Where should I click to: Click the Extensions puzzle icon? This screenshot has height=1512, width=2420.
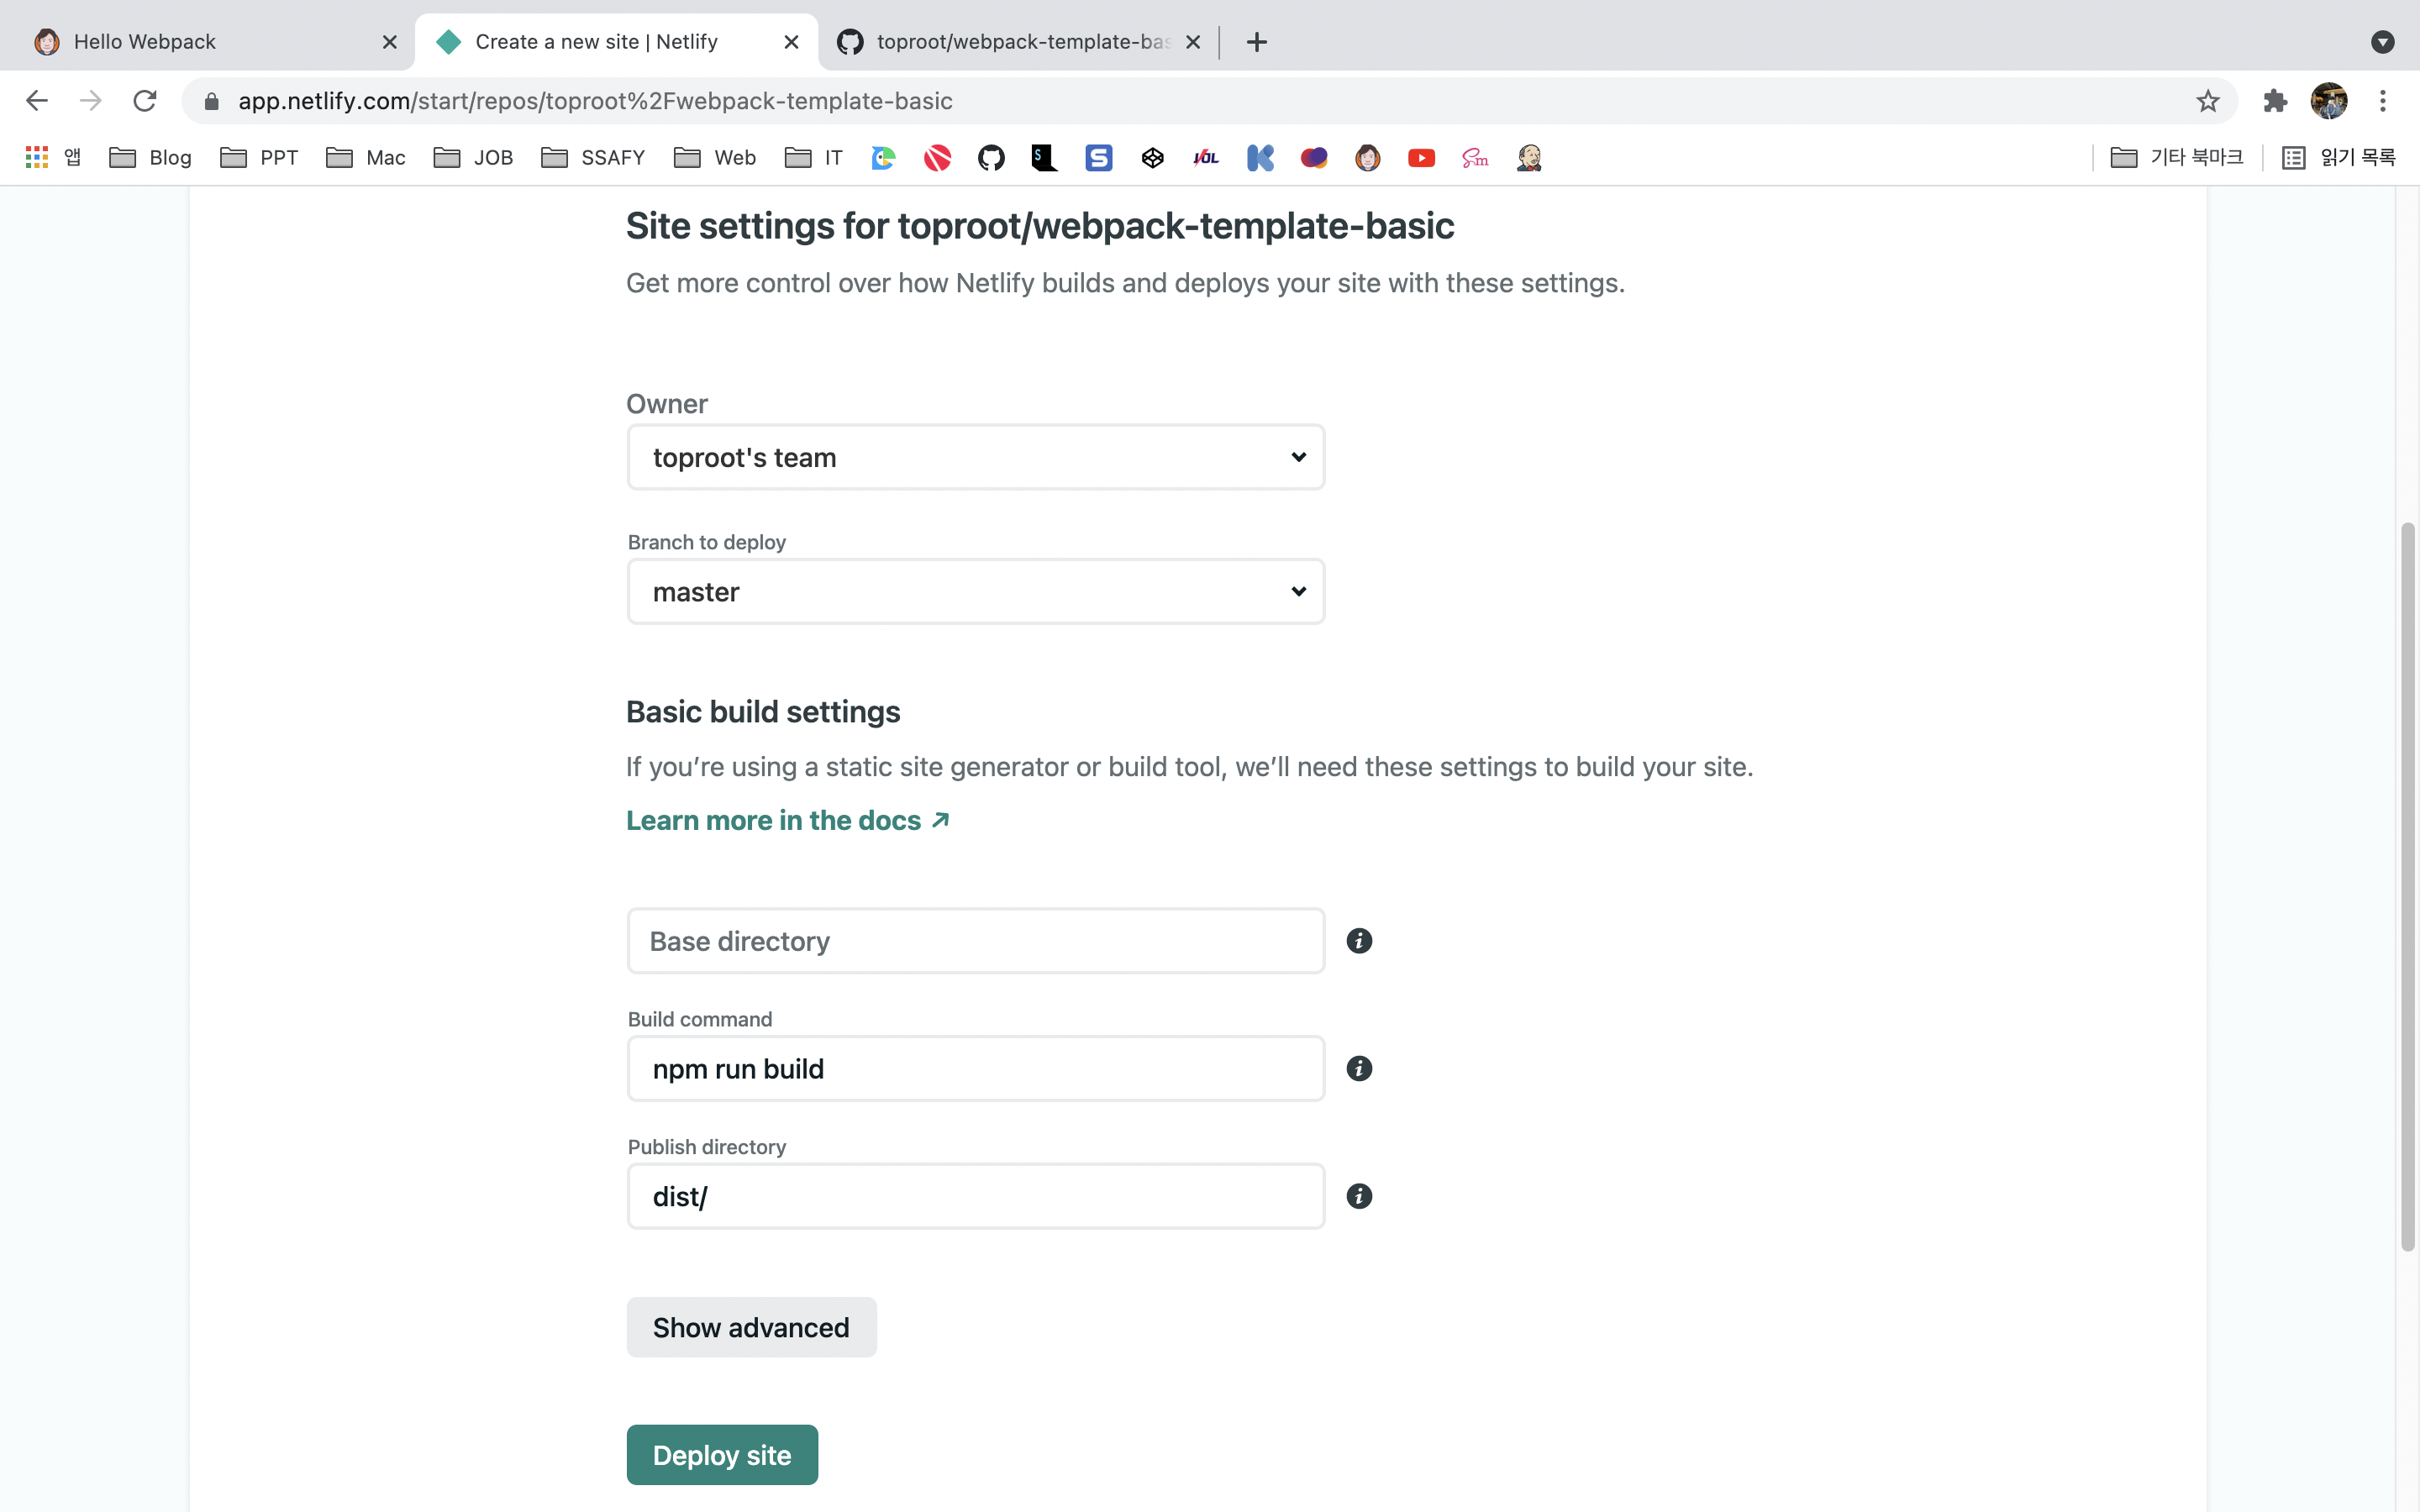(x=2275, y=100)
